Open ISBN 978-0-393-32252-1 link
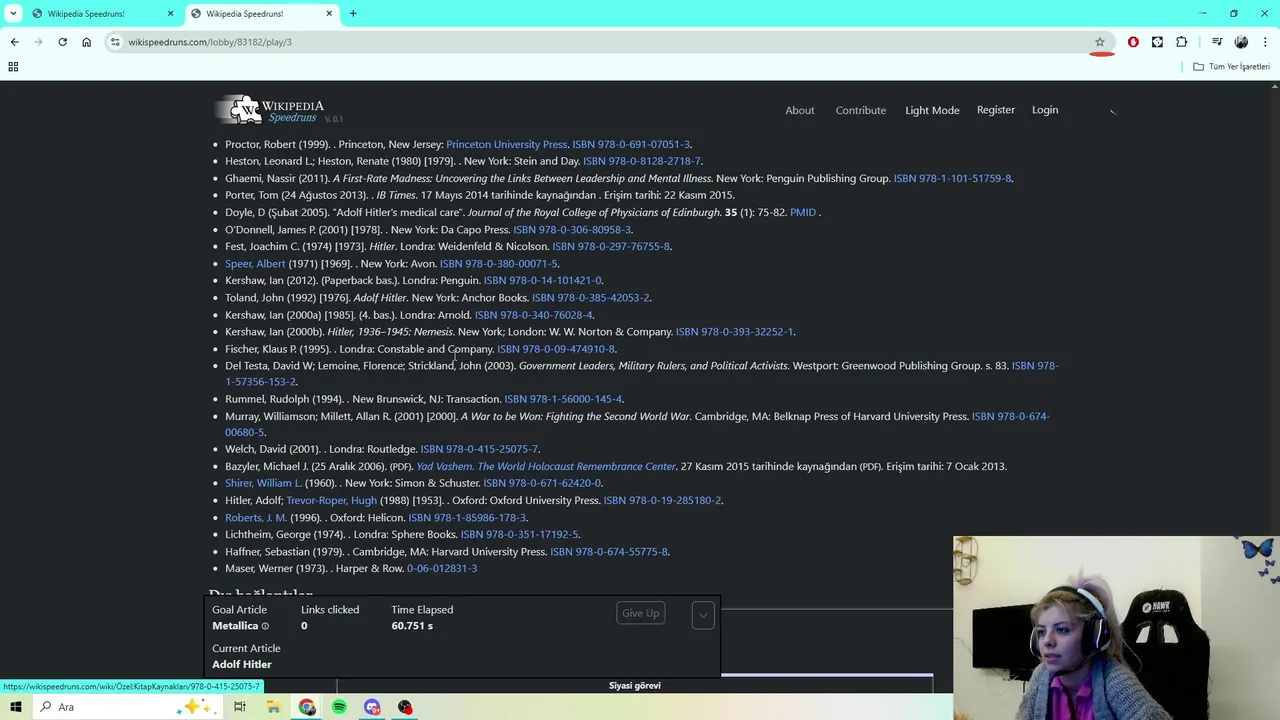 tap(735, 332)
